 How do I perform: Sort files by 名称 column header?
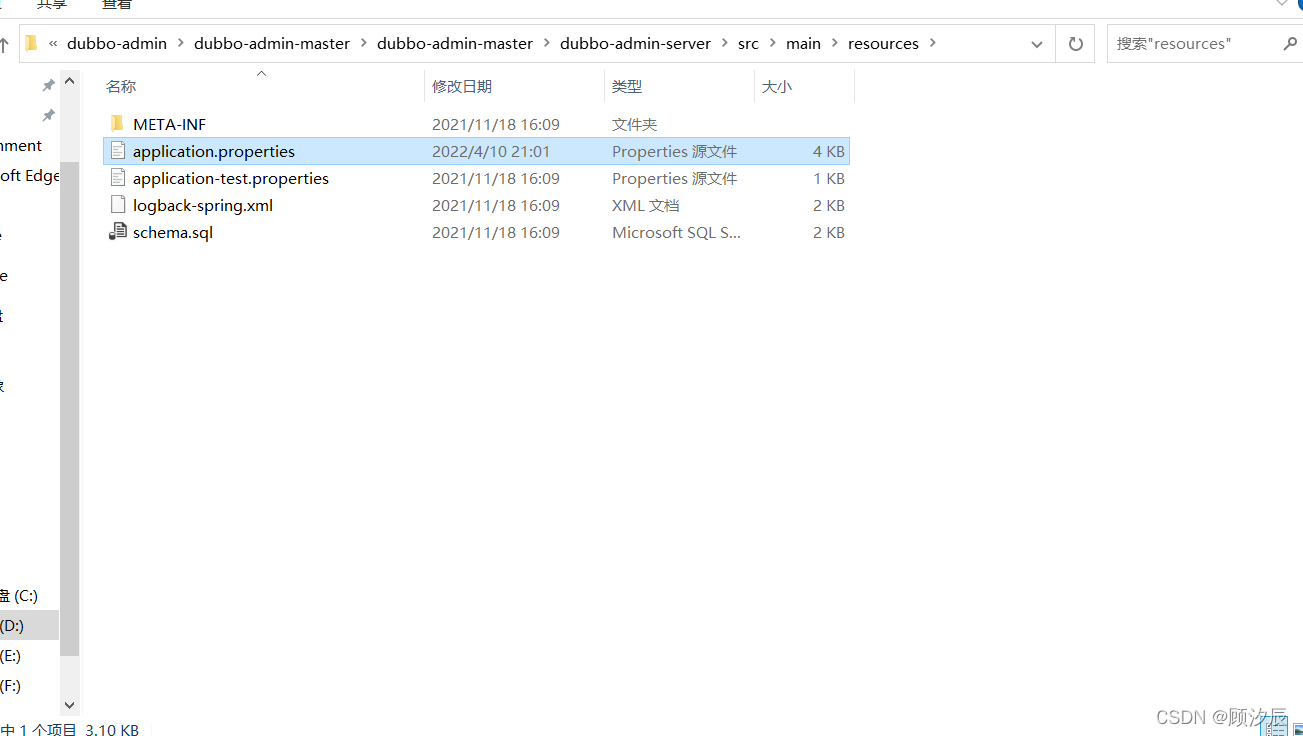tap(121, 87)
